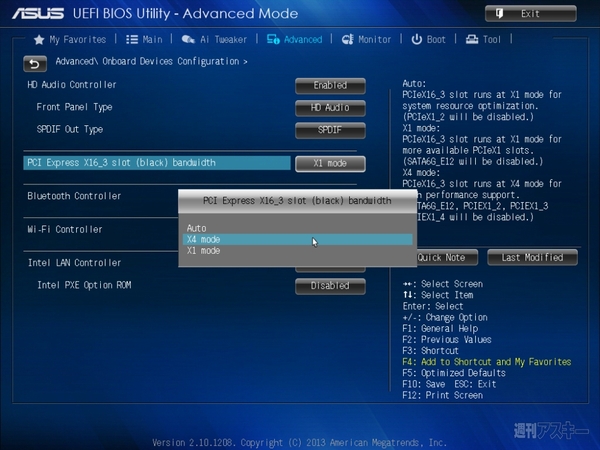Switch to the Boot tab
Image resolution: width=600 pixels, height=450 pixels.
click(436, 39)
